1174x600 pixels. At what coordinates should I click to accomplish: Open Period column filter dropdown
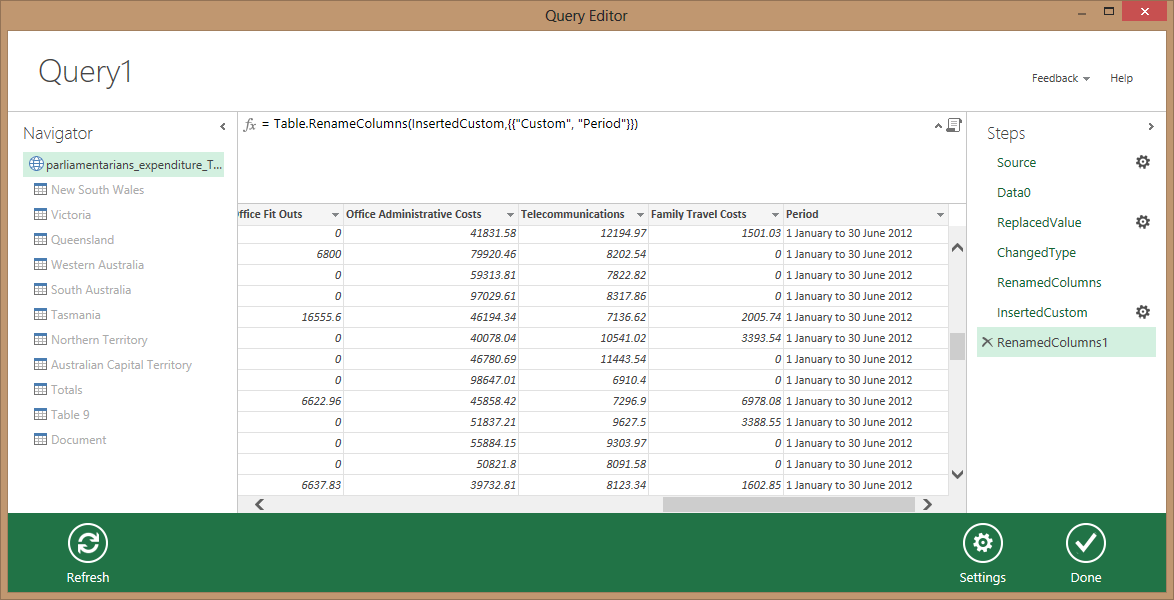(x=940, y=215)
